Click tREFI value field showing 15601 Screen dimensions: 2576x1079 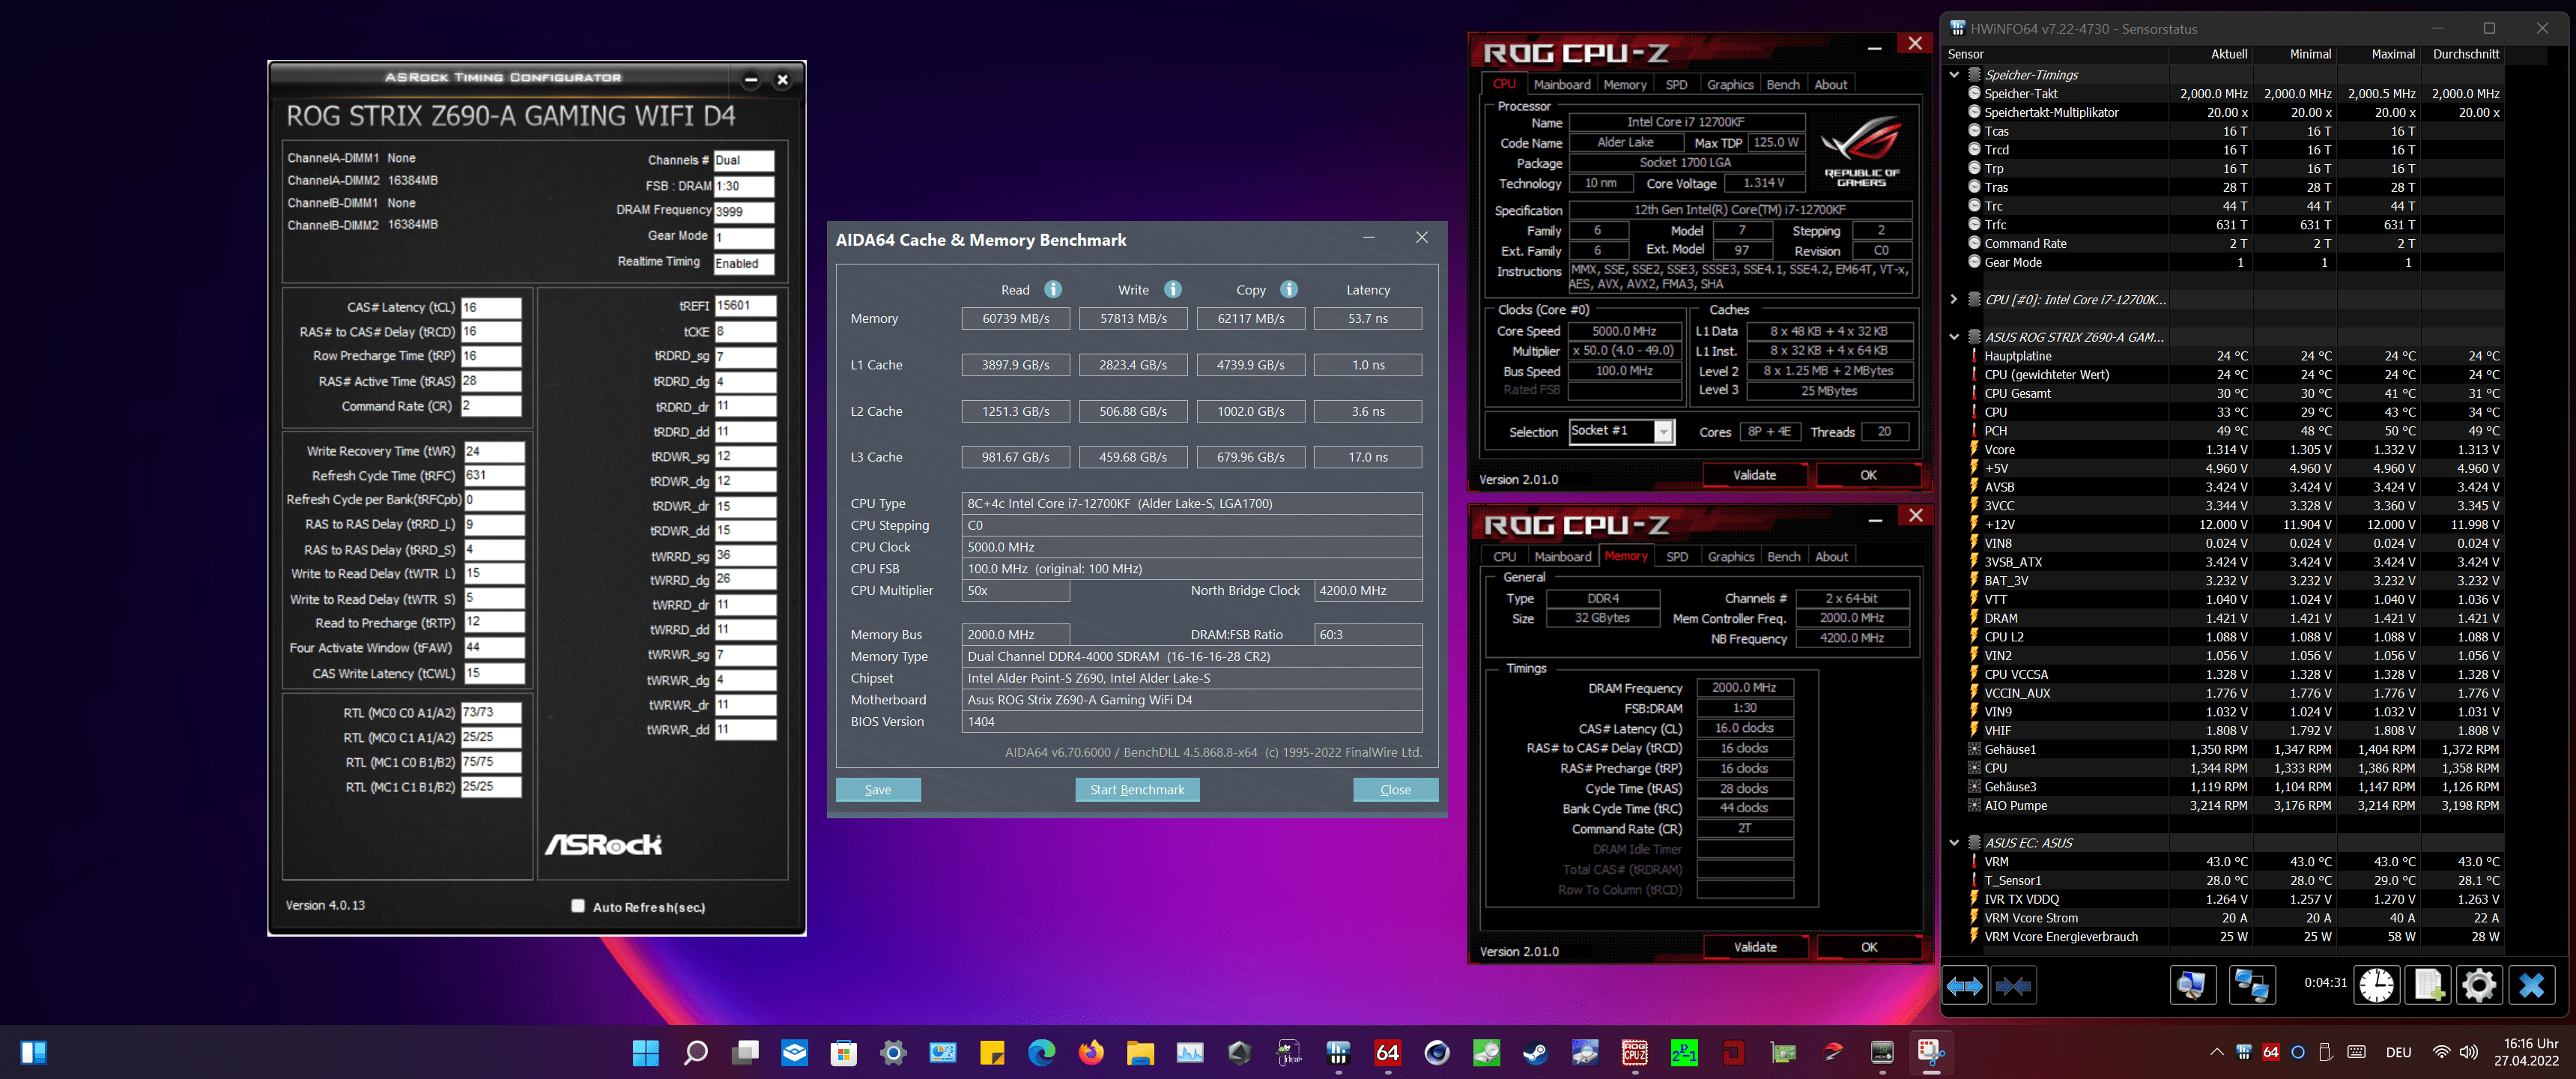click(745, 306)
